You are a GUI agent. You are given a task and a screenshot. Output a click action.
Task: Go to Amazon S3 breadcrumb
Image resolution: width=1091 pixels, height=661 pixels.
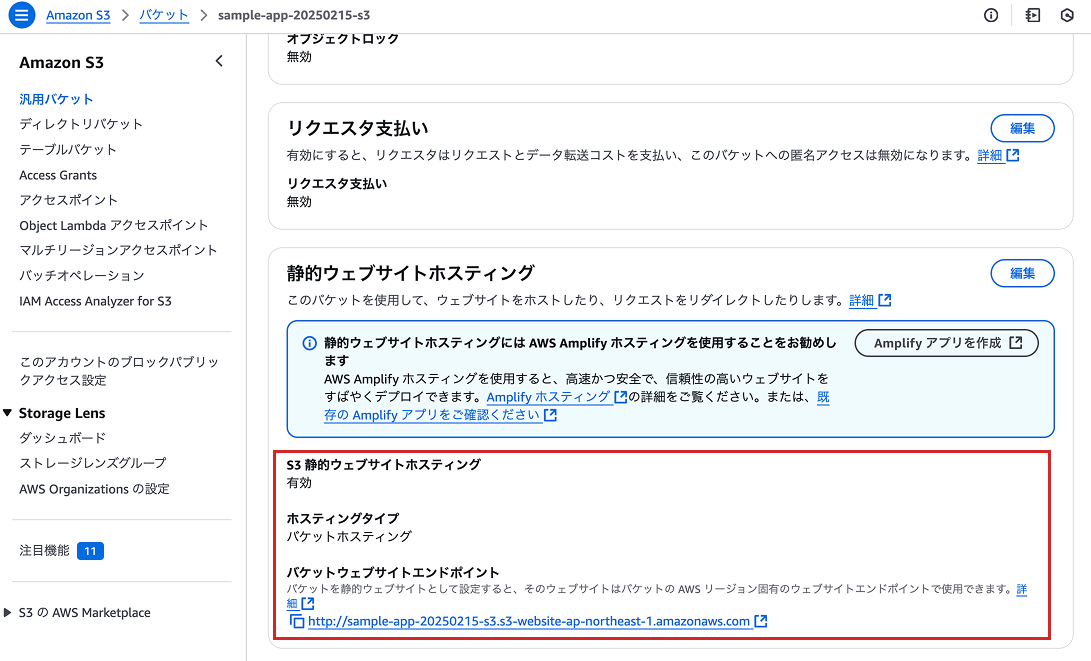pos(78,15)
